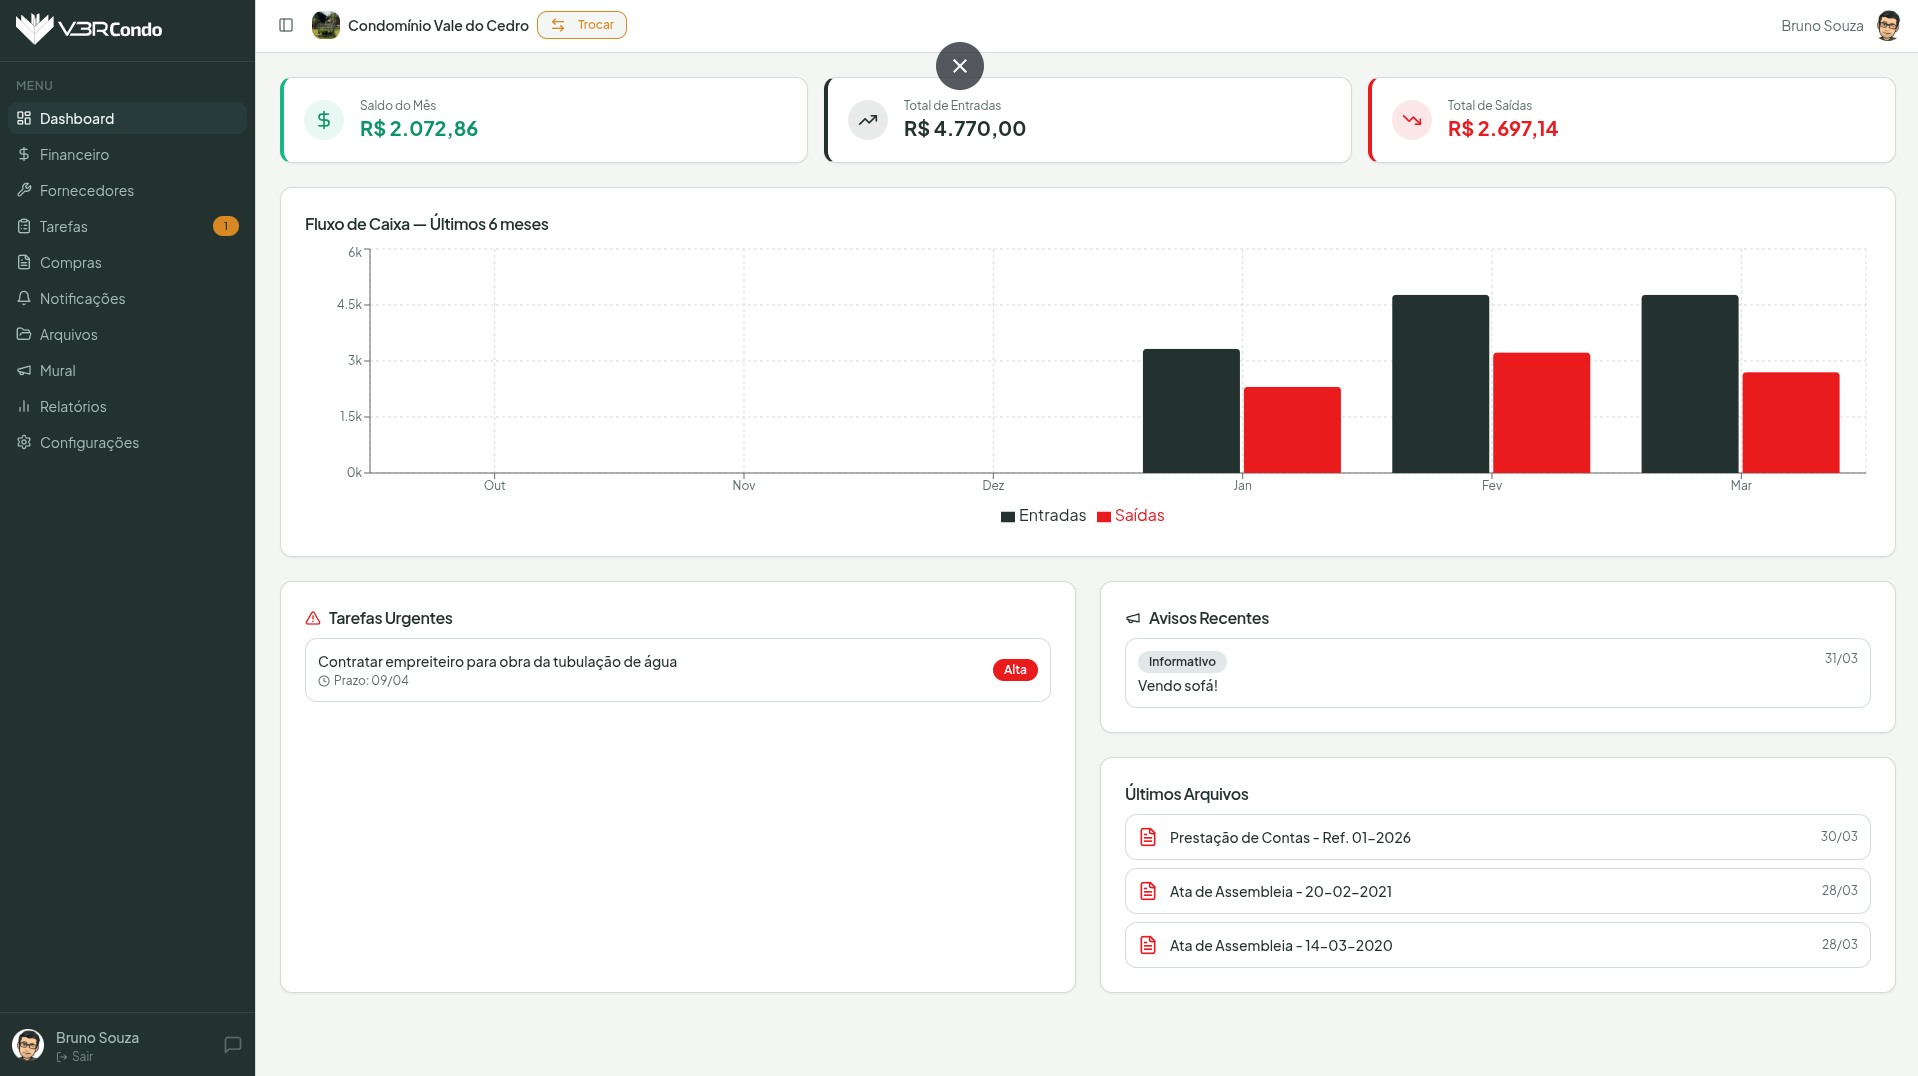Image resolution: width=1918 pixels, height=1076 pixels.
Task: Open Notificações from the sidebar
Action: click(82, 299)
